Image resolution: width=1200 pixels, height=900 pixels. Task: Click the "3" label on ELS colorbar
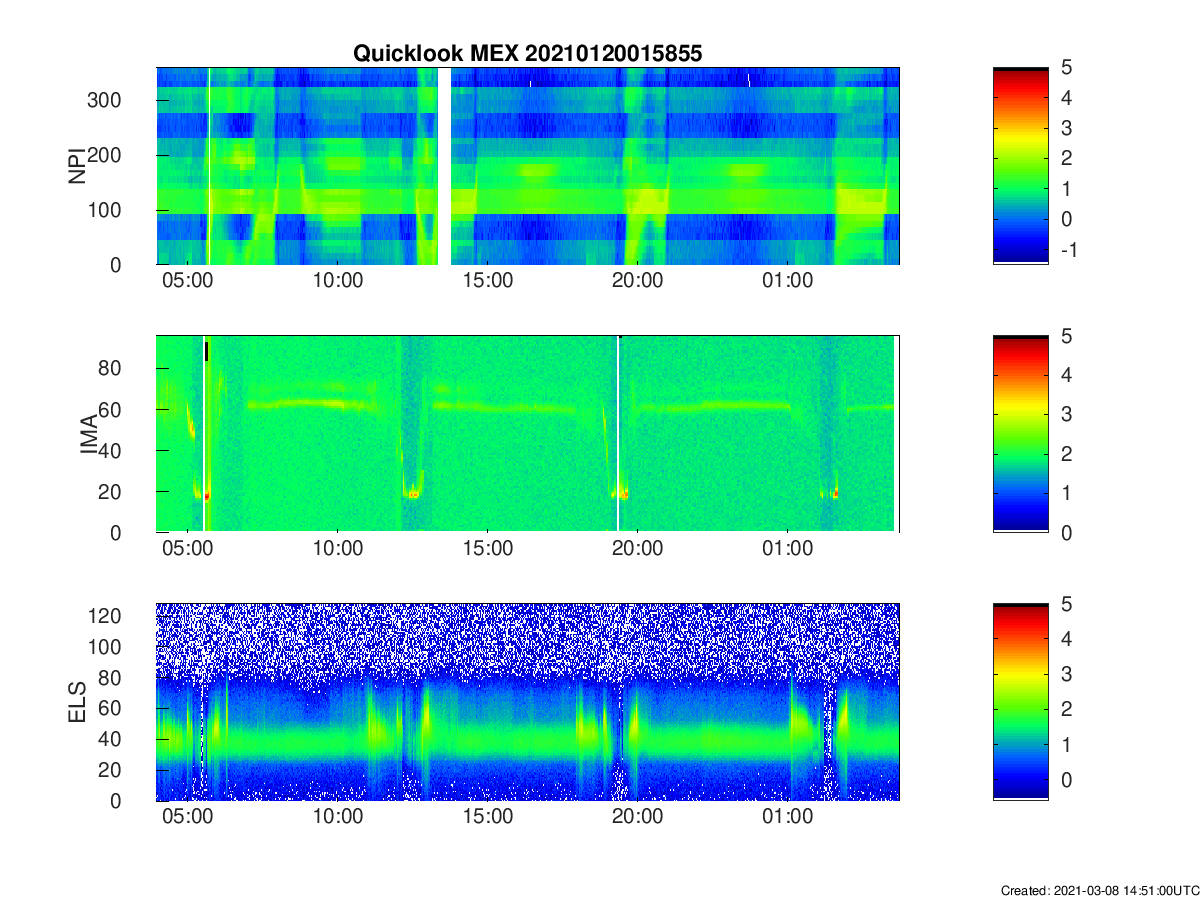click(1065, 673)
